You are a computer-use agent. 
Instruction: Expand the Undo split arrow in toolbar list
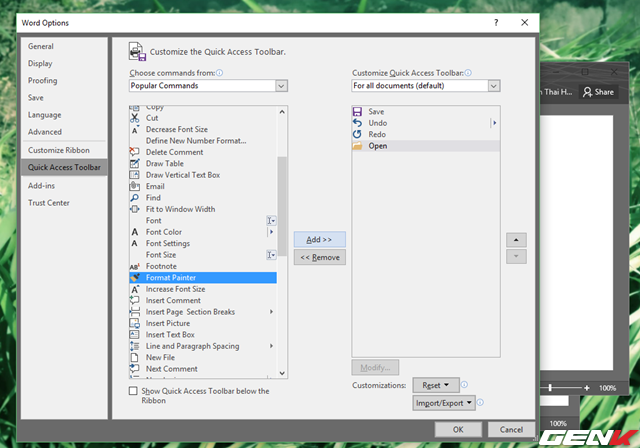pos(495,123)
